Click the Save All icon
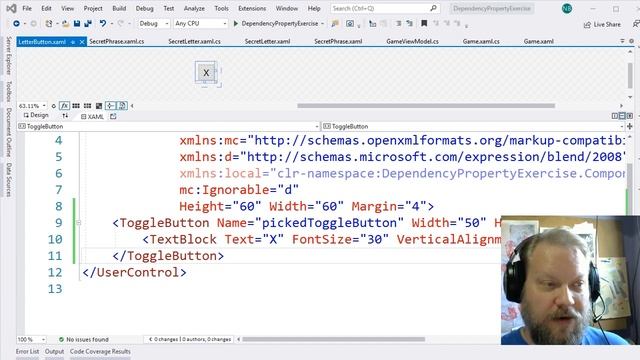Screen dimensions: 640x360 88,24
